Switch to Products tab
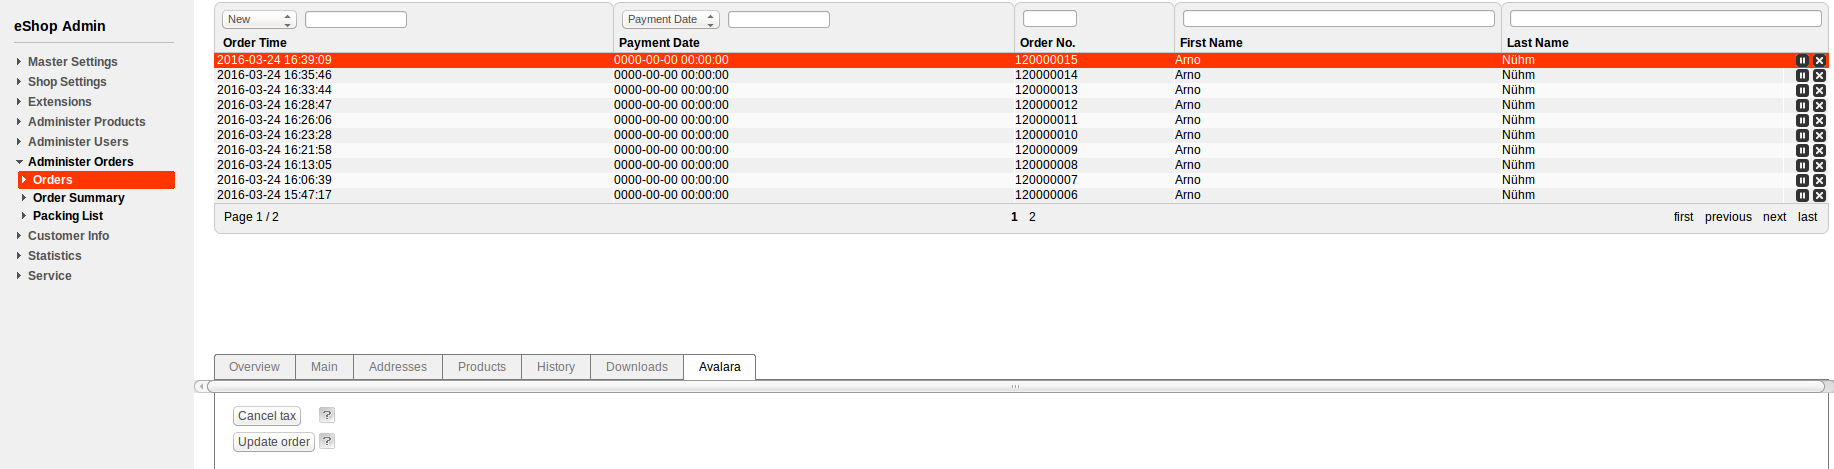Viewport: 1834px width, 469px height. click(482, 367)
